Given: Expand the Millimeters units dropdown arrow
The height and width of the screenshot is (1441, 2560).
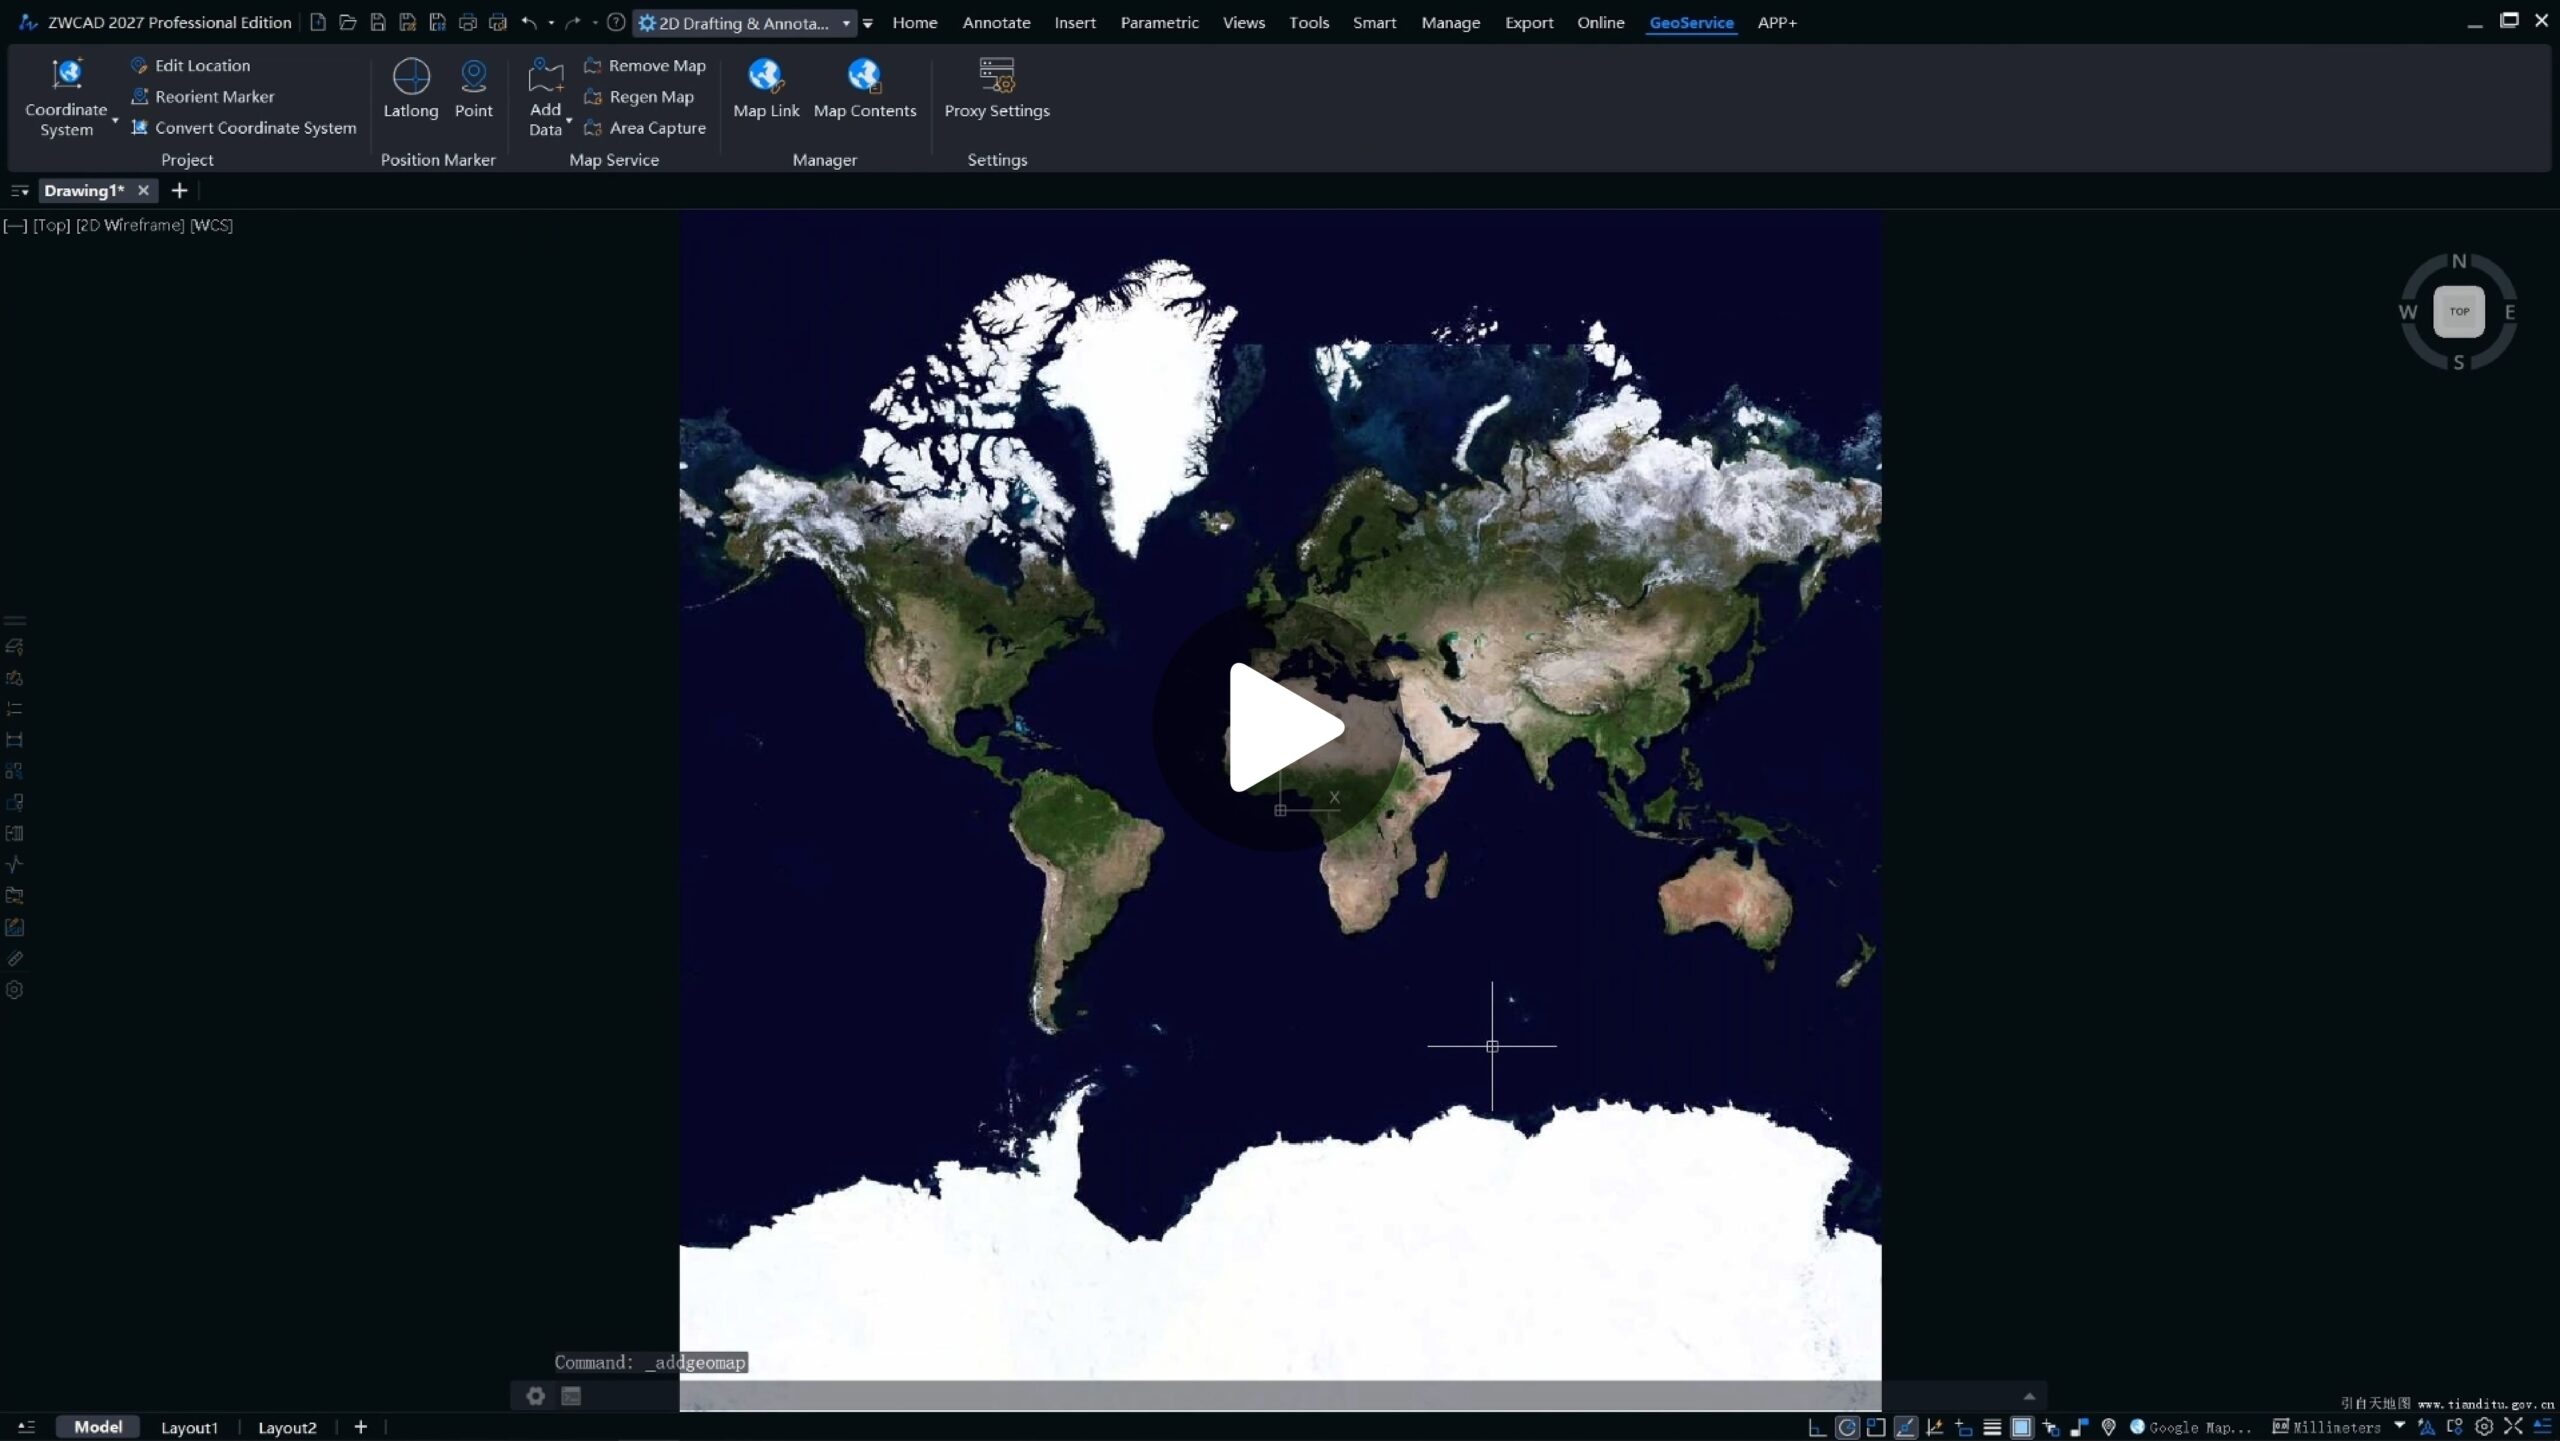Looking at the screenshot, I should [2399, 1426].
